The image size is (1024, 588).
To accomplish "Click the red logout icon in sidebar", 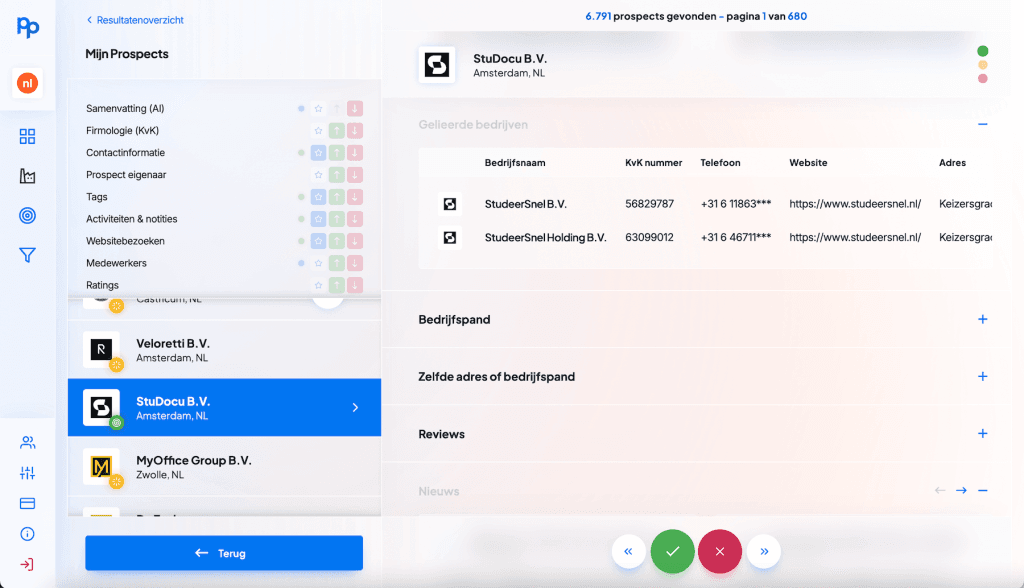I will 27,564.
